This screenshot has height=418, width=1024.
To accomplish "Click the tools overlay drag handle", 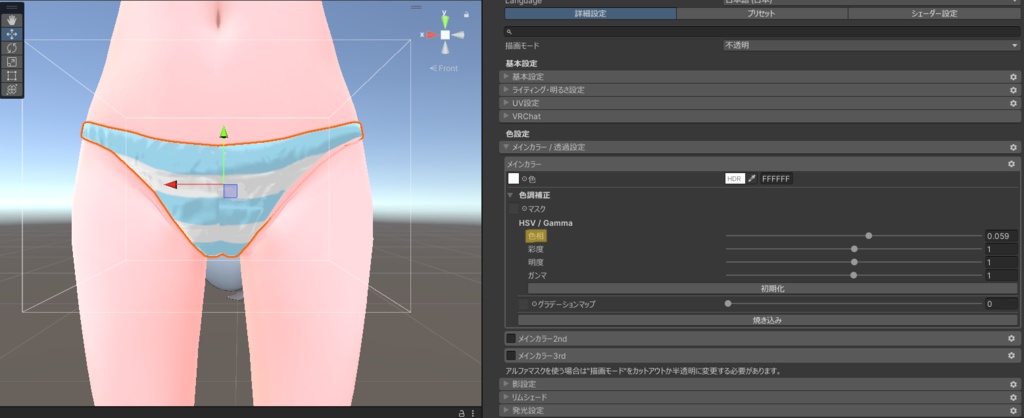I will (12, 7).
